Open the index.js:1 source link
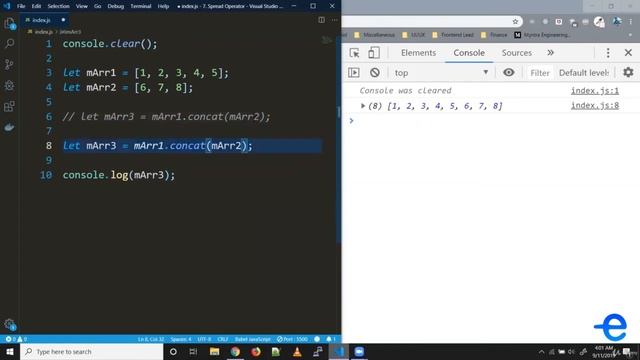Image resolution: width=640 pixels, height=360 pixels. coord(595,91)
